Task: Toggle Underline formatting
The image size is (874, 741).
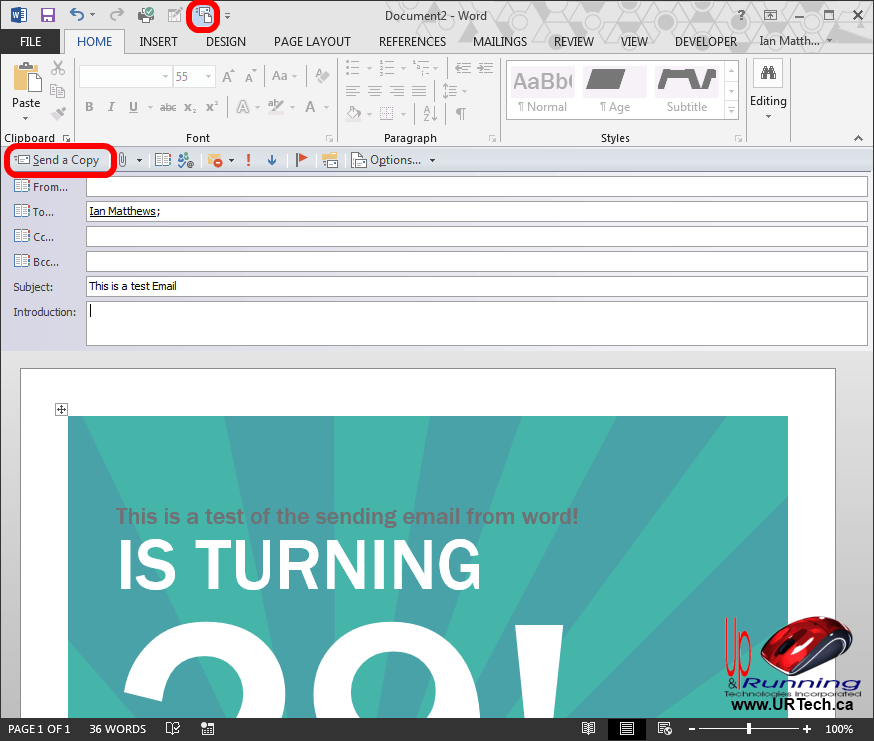Action: coord(133,107)
